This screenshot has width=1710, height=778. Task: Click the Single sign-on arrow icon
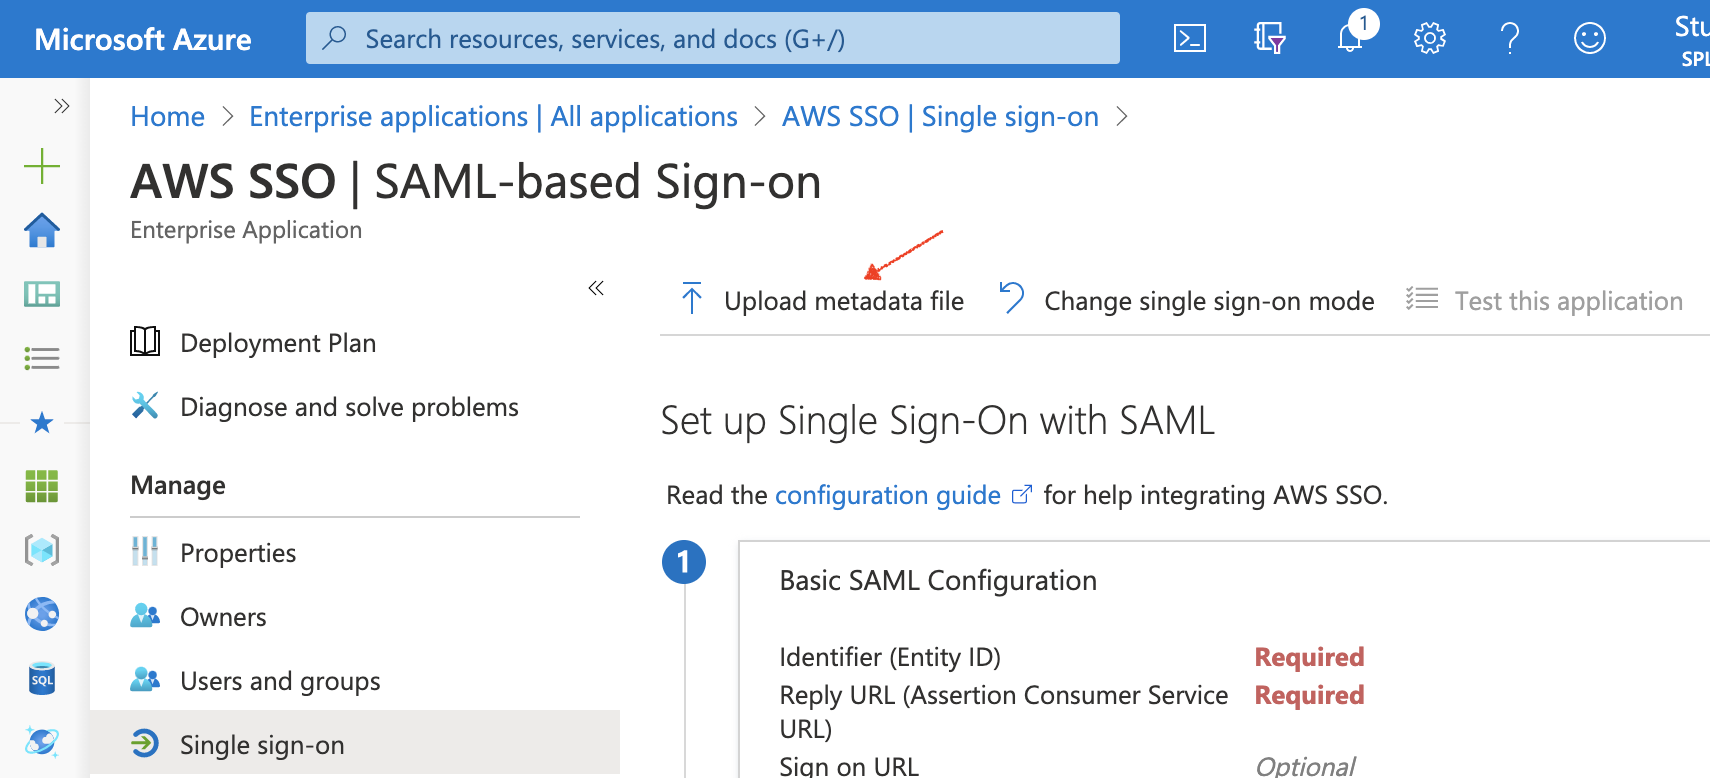145,744
